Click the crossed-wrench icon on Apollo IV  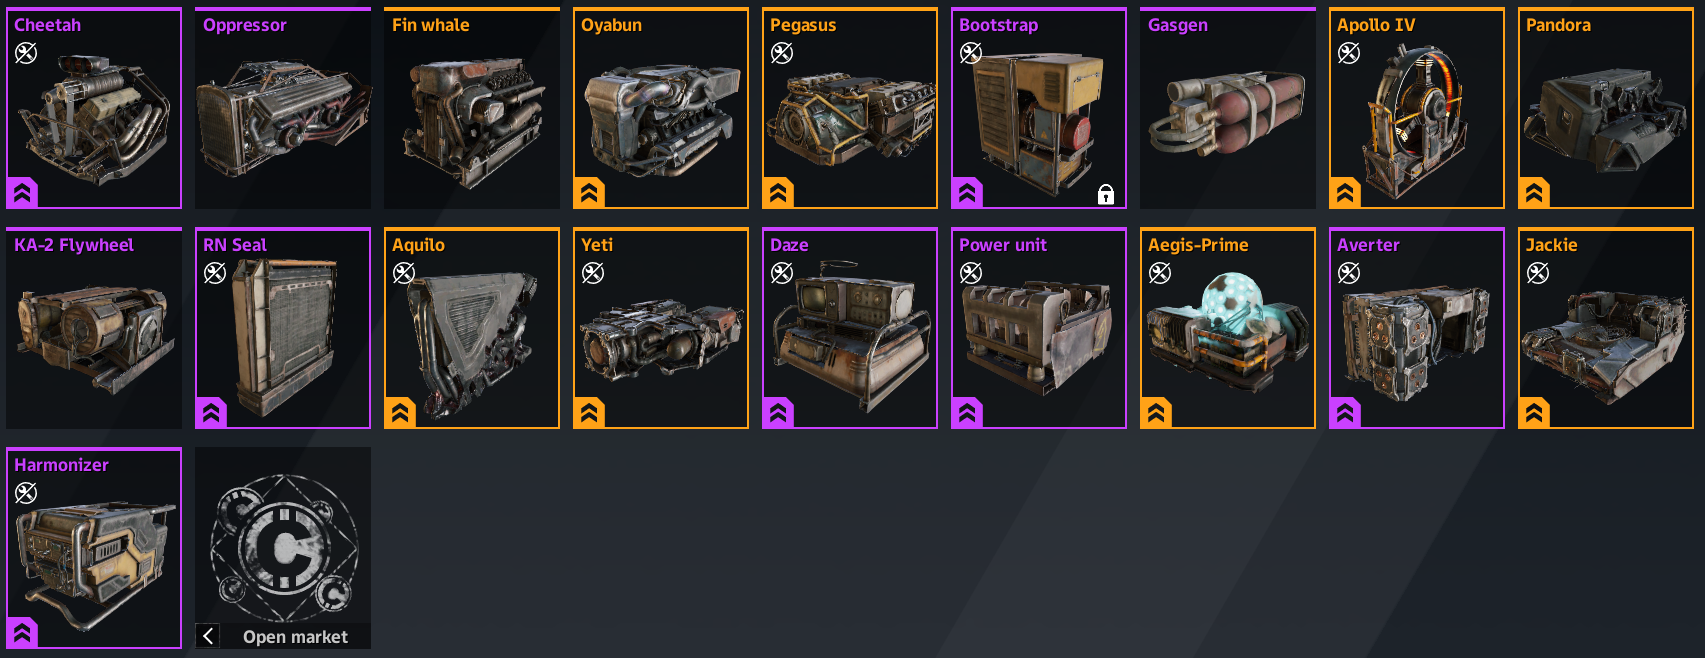pyautogui.click(x=1349, y=53)
